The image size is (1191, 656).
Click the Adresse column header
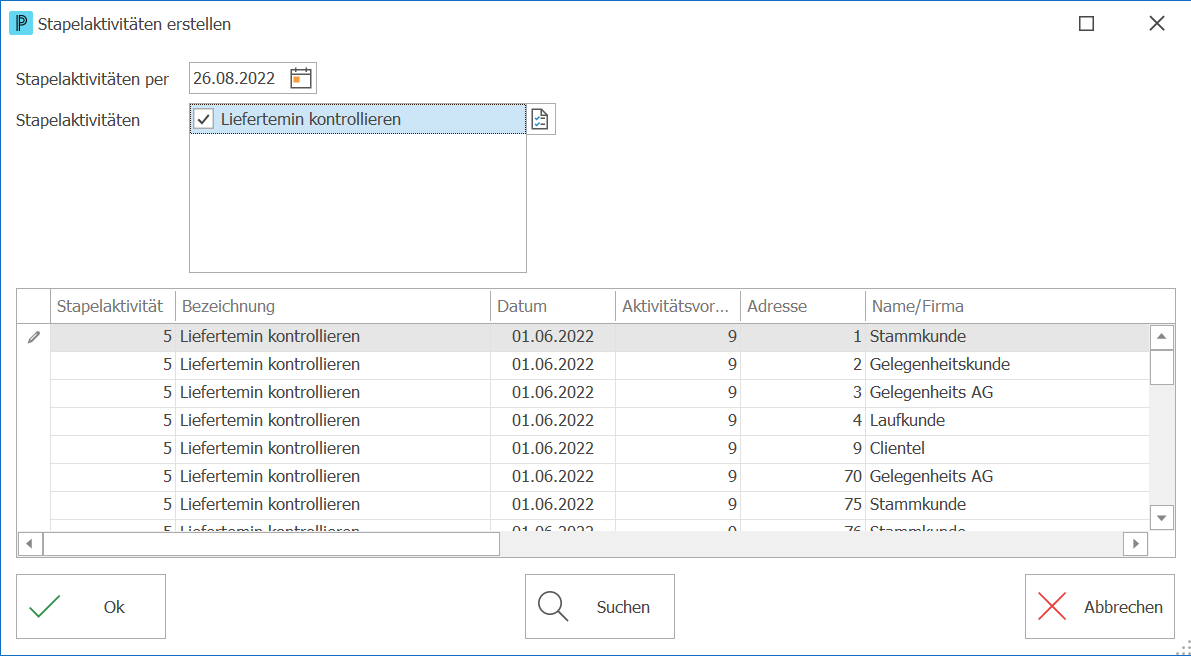point(803,307)
